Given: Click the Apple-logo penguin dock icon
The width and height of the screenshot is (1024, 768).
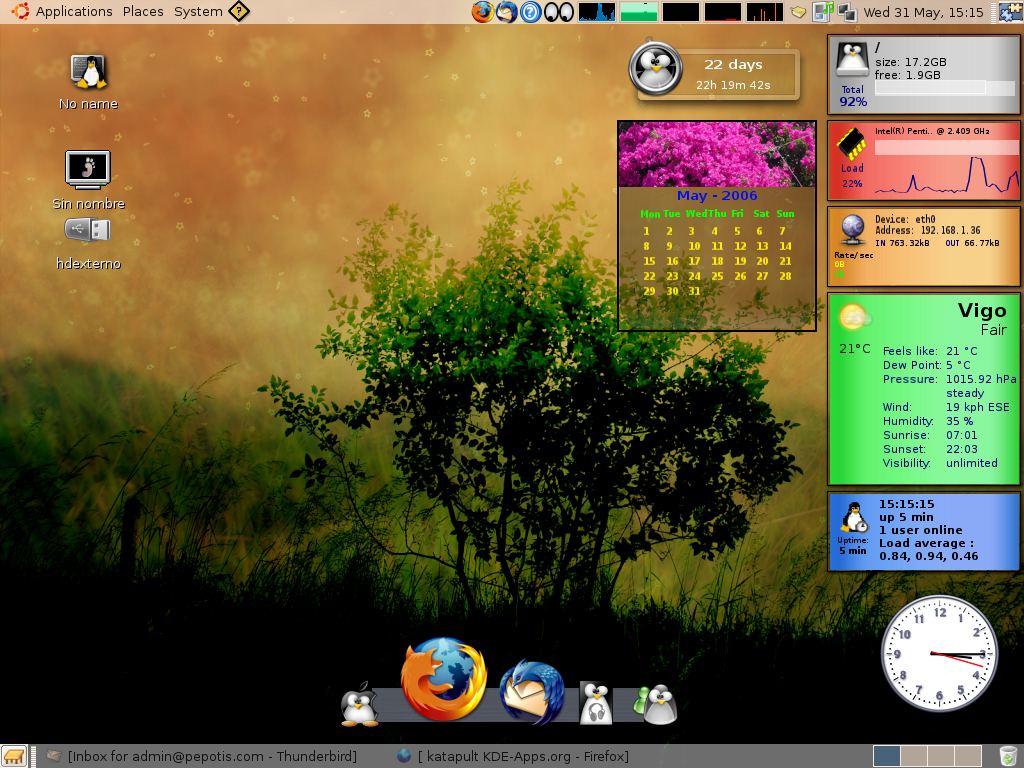Looking at the screenshot, I should 359,704.
